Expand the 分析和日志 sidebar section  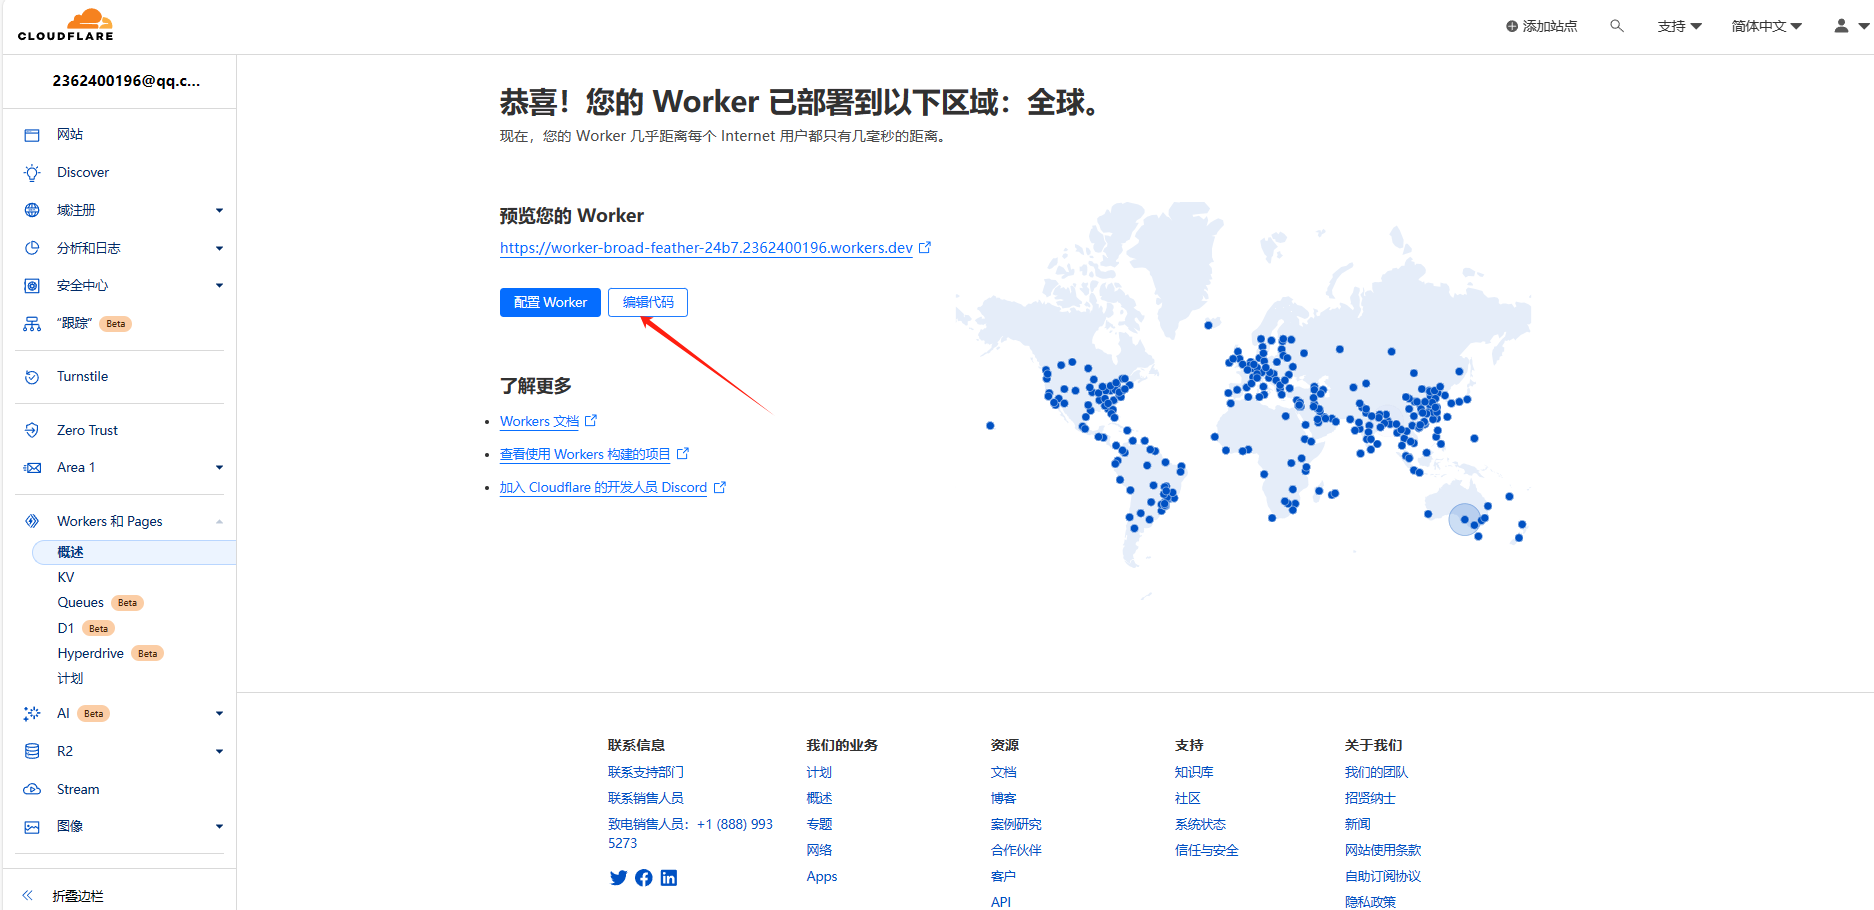pos(219,248)
